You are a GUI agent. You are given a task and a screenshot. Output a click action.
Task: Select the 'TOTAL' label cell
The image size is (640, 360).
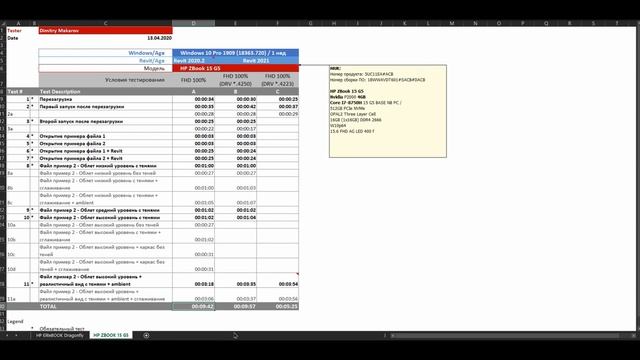pos(105,306)
